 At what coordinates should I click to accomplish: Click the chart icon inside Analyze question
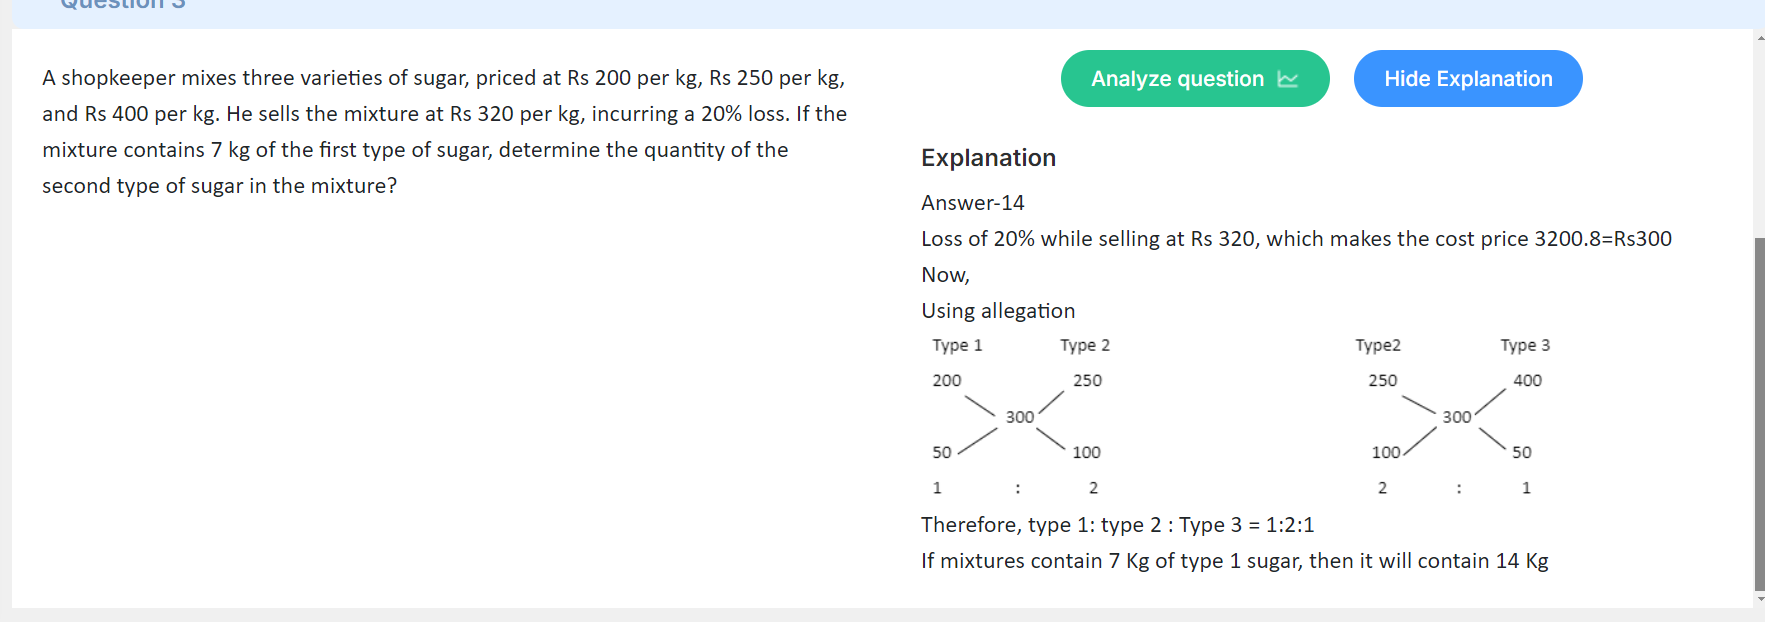click(1288, 79)
